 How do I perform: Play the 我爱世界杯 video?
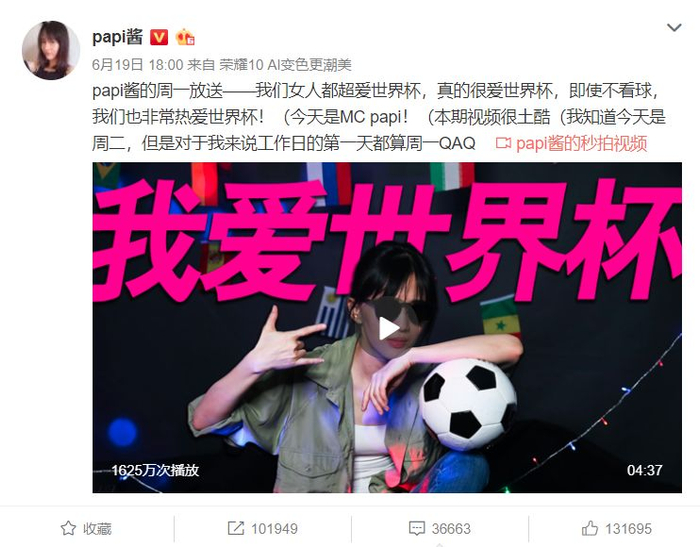click(387, 328)
